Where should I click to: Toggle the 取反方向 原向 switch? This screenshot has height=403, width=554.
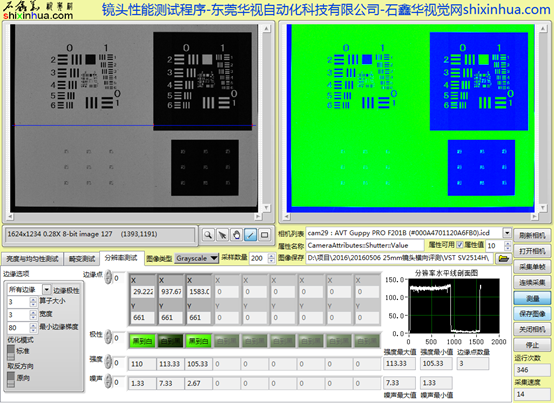pos(11,378)
